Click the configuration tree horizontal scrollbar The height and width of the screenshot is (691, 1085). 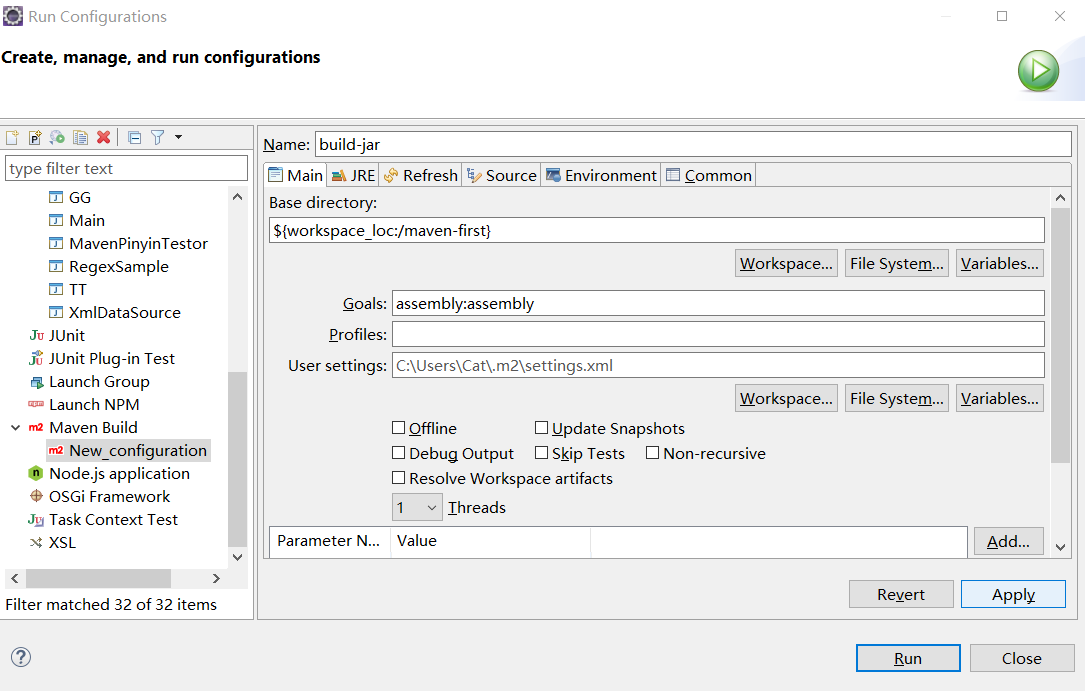[x=98, y=578]
